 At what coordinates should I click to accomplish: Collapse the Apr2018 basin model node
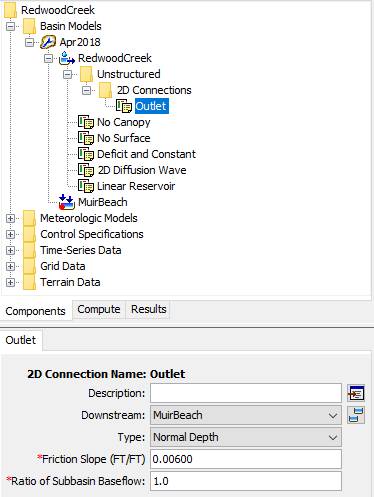pos(29,42)
